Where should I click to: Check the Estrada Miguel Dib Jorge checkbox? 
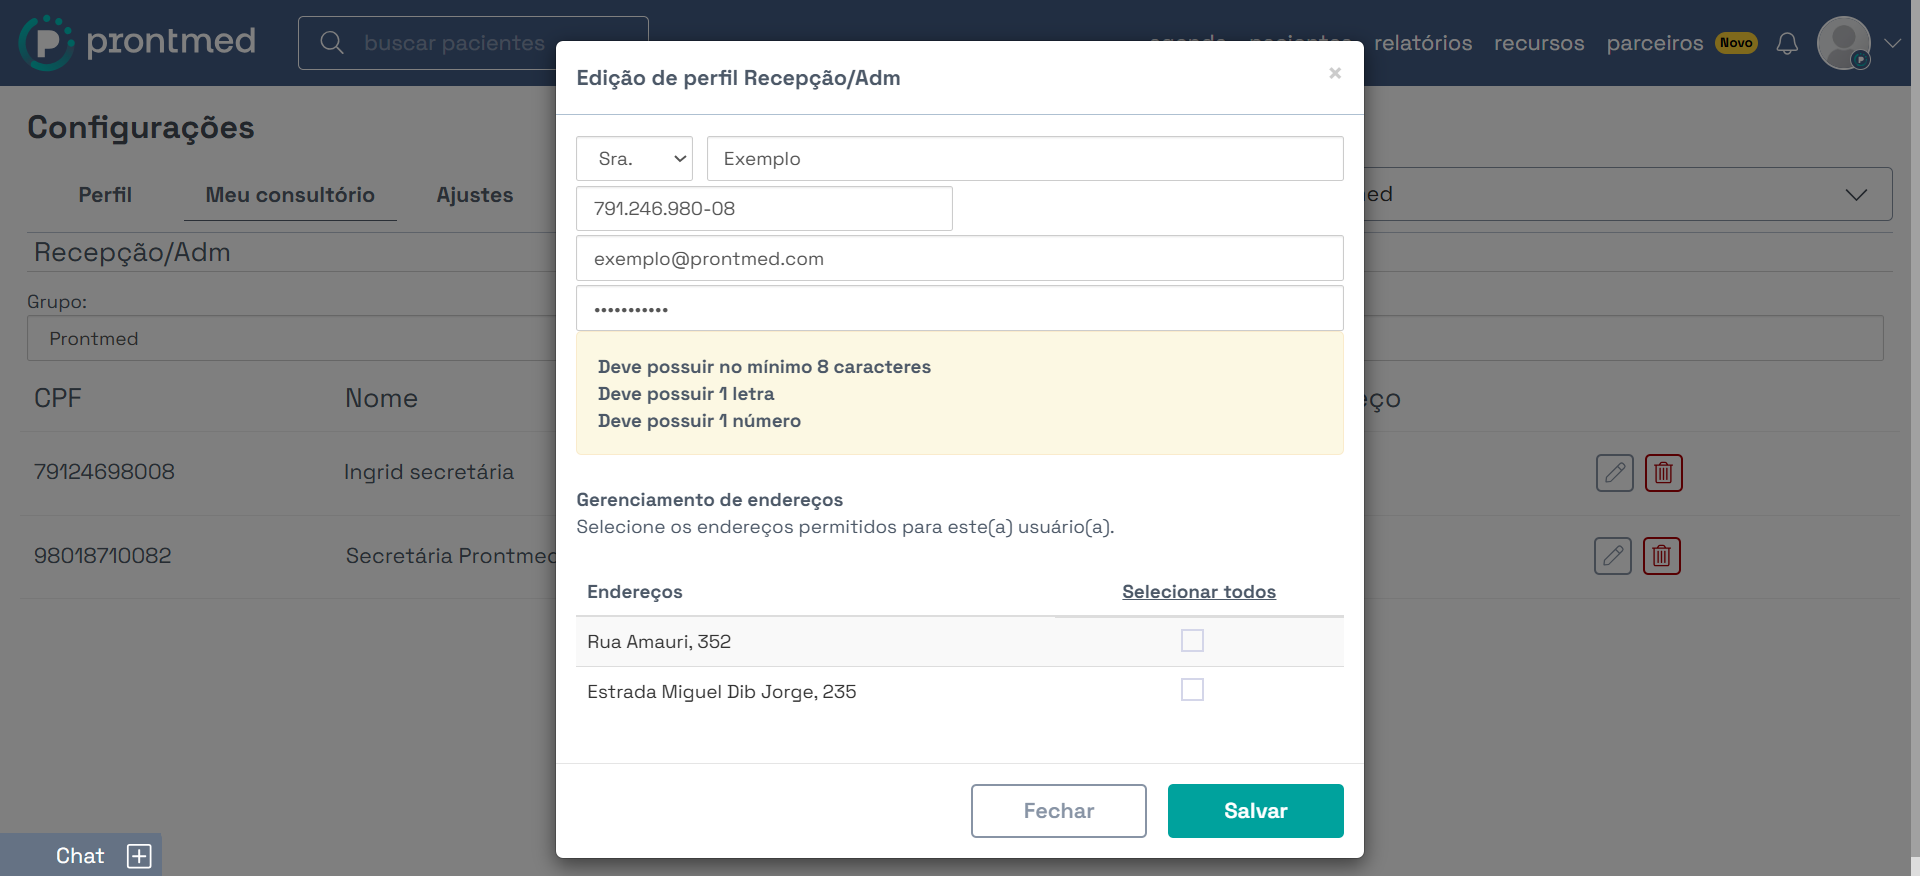[1192, 690]
